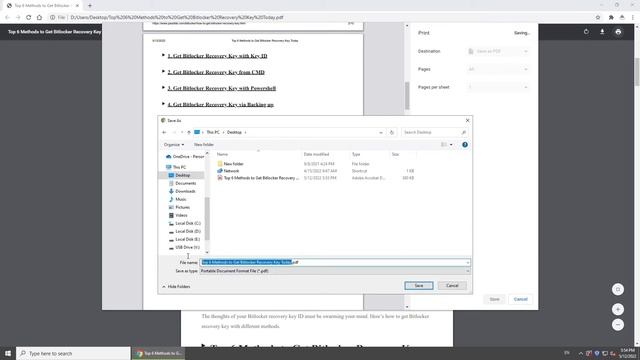Click the PDF zoom out button
Viewport: 640px width, 360px height.
618,325
